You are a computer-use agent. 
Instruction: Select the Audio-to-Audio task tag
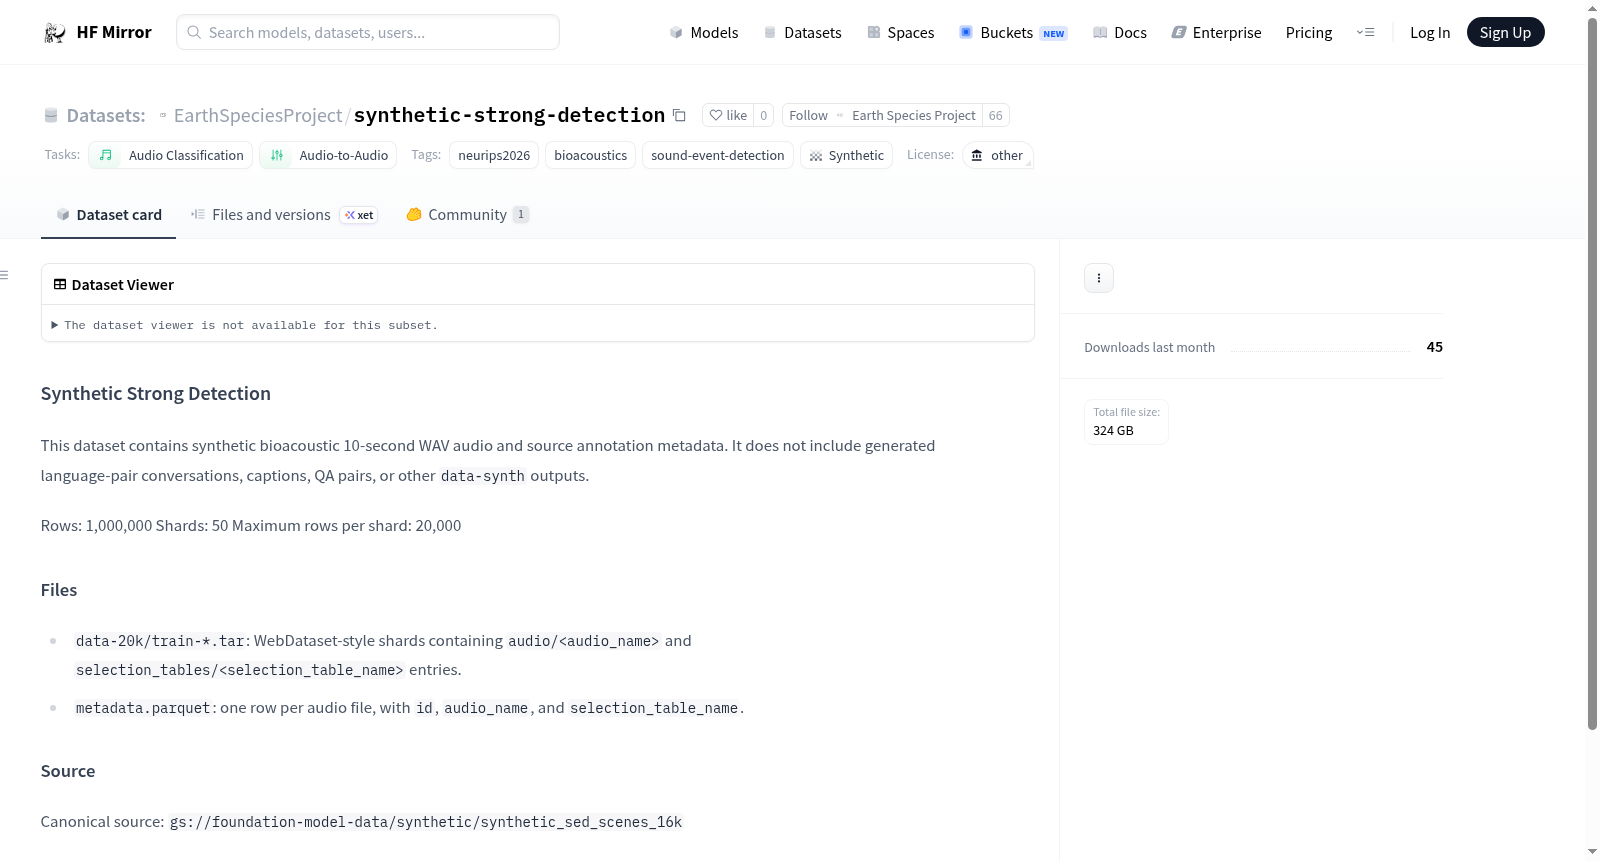(x=328, y=155)
